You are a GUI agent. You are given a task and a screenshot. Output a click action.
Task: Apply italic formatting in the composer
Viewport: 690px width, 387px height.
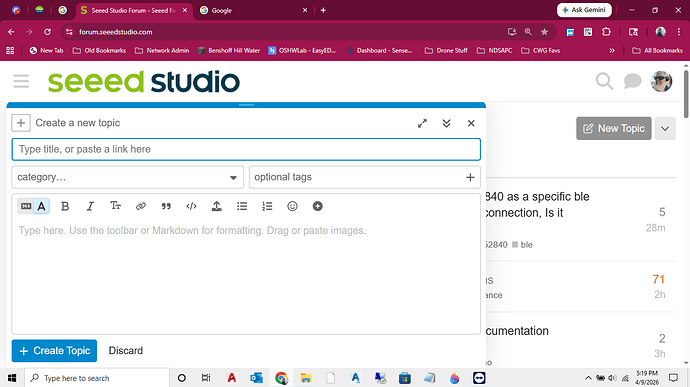(x=90, y=206)
